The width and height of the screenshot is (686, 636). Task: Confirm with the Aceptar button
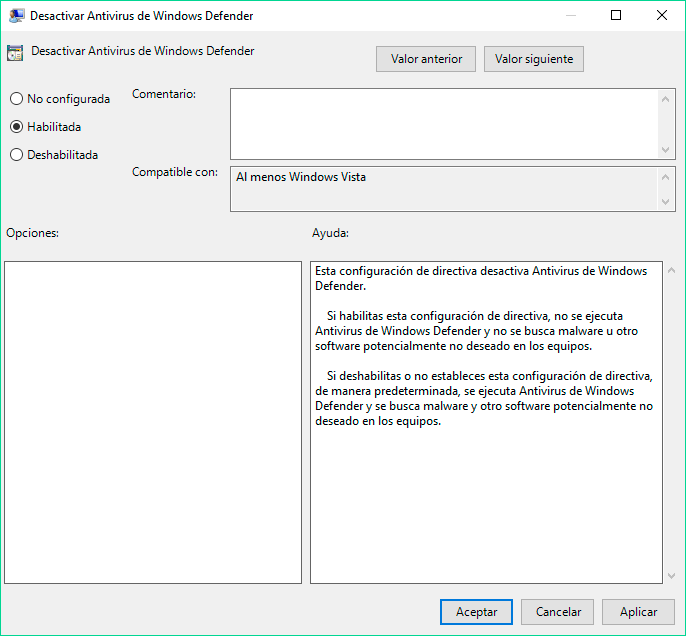(476, 612)
